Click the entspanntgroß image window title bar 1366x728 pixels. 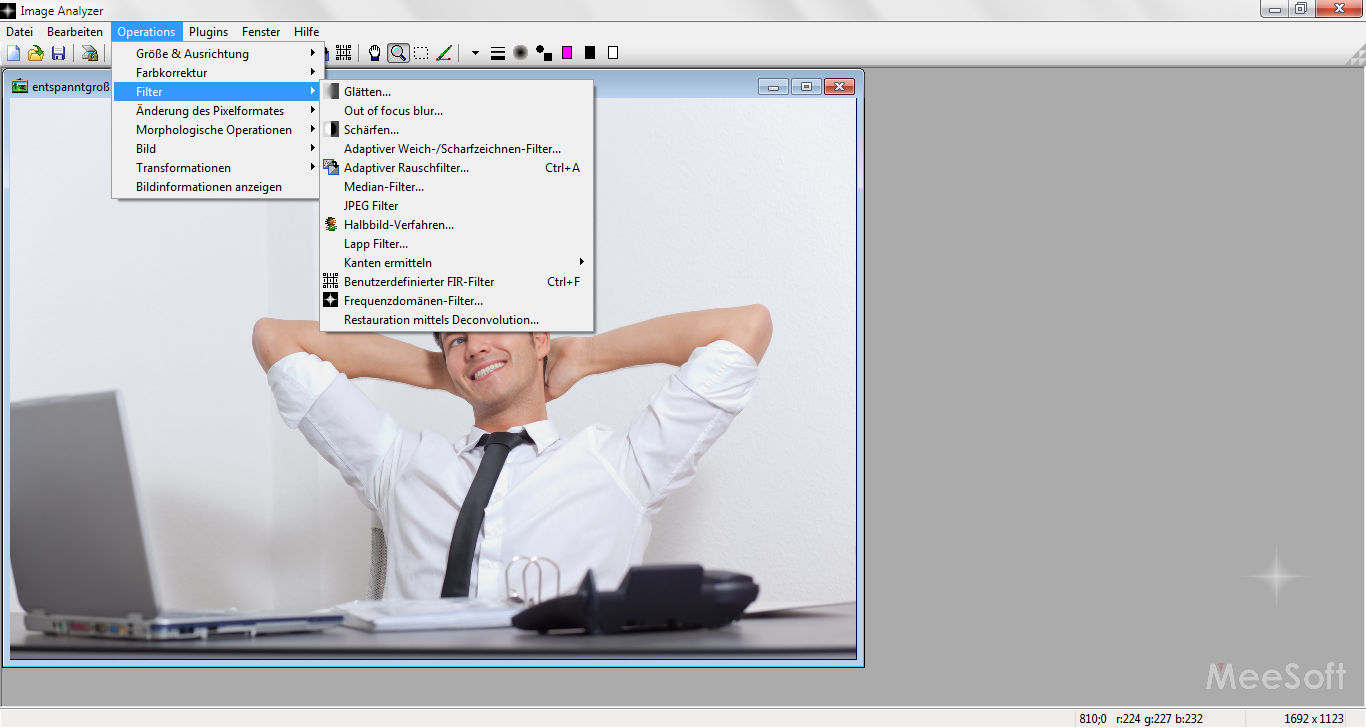click(400, 87)
